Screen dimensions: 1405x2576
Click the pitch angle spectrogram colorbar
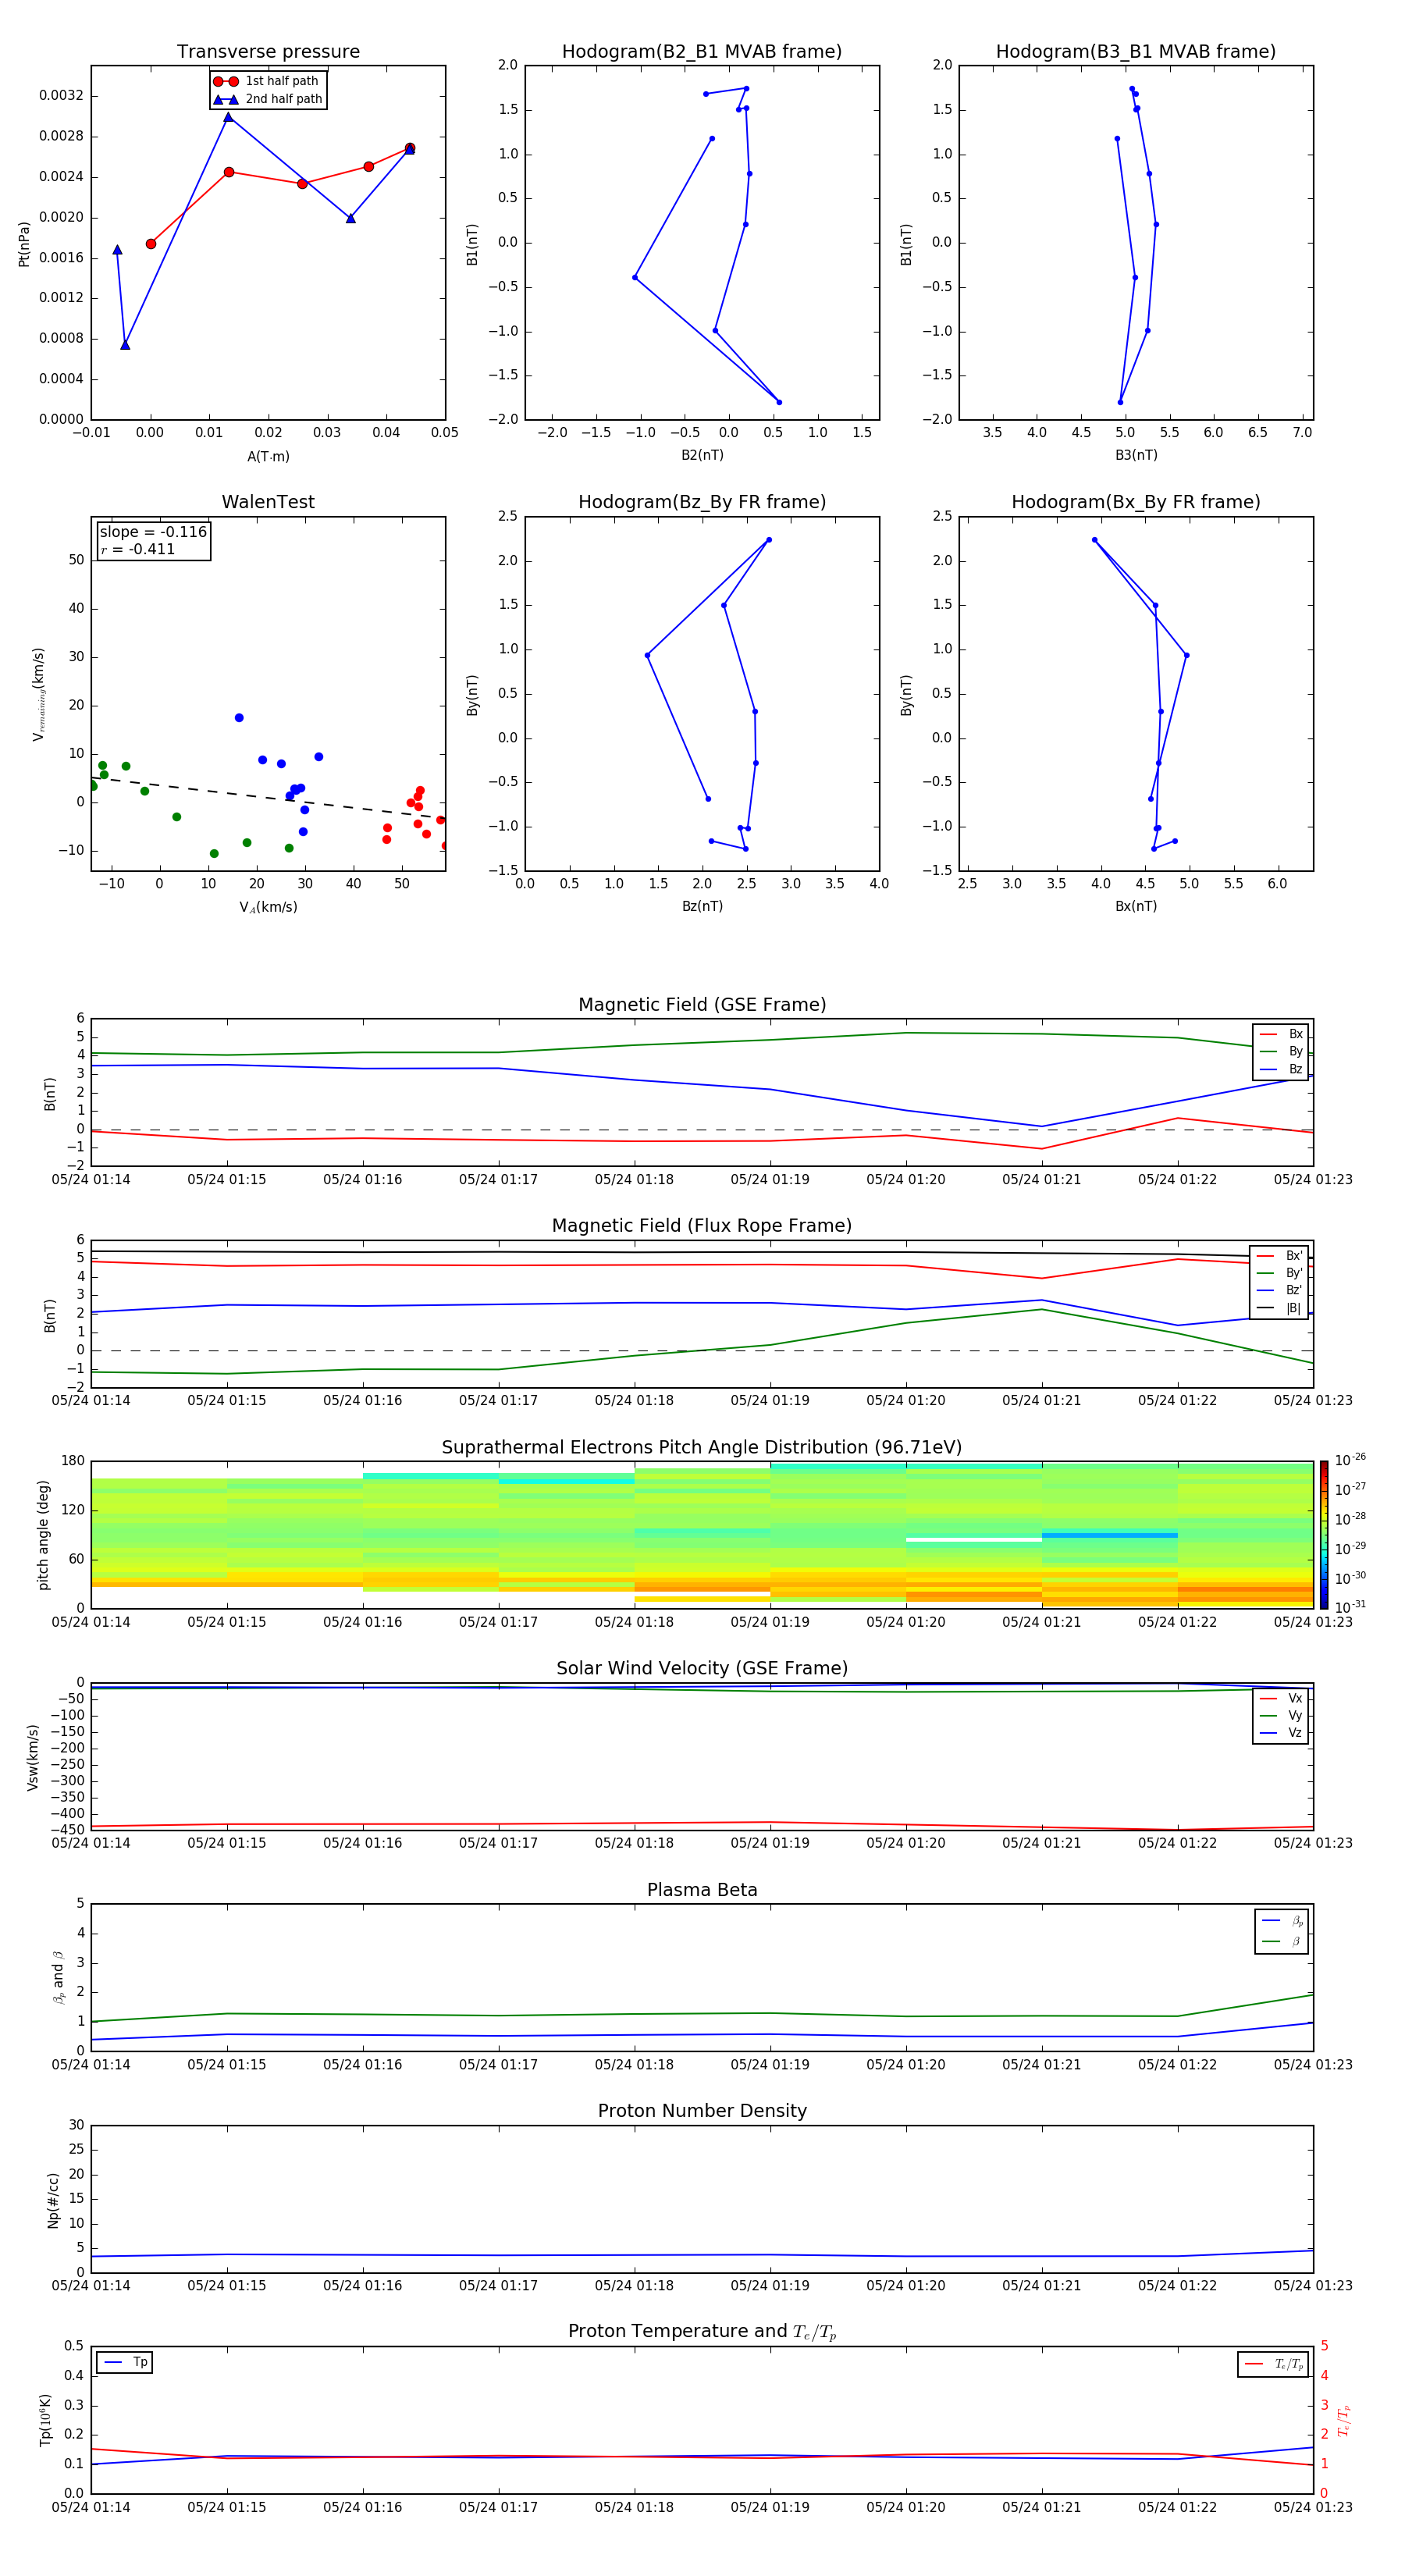coord(1324,1535)
